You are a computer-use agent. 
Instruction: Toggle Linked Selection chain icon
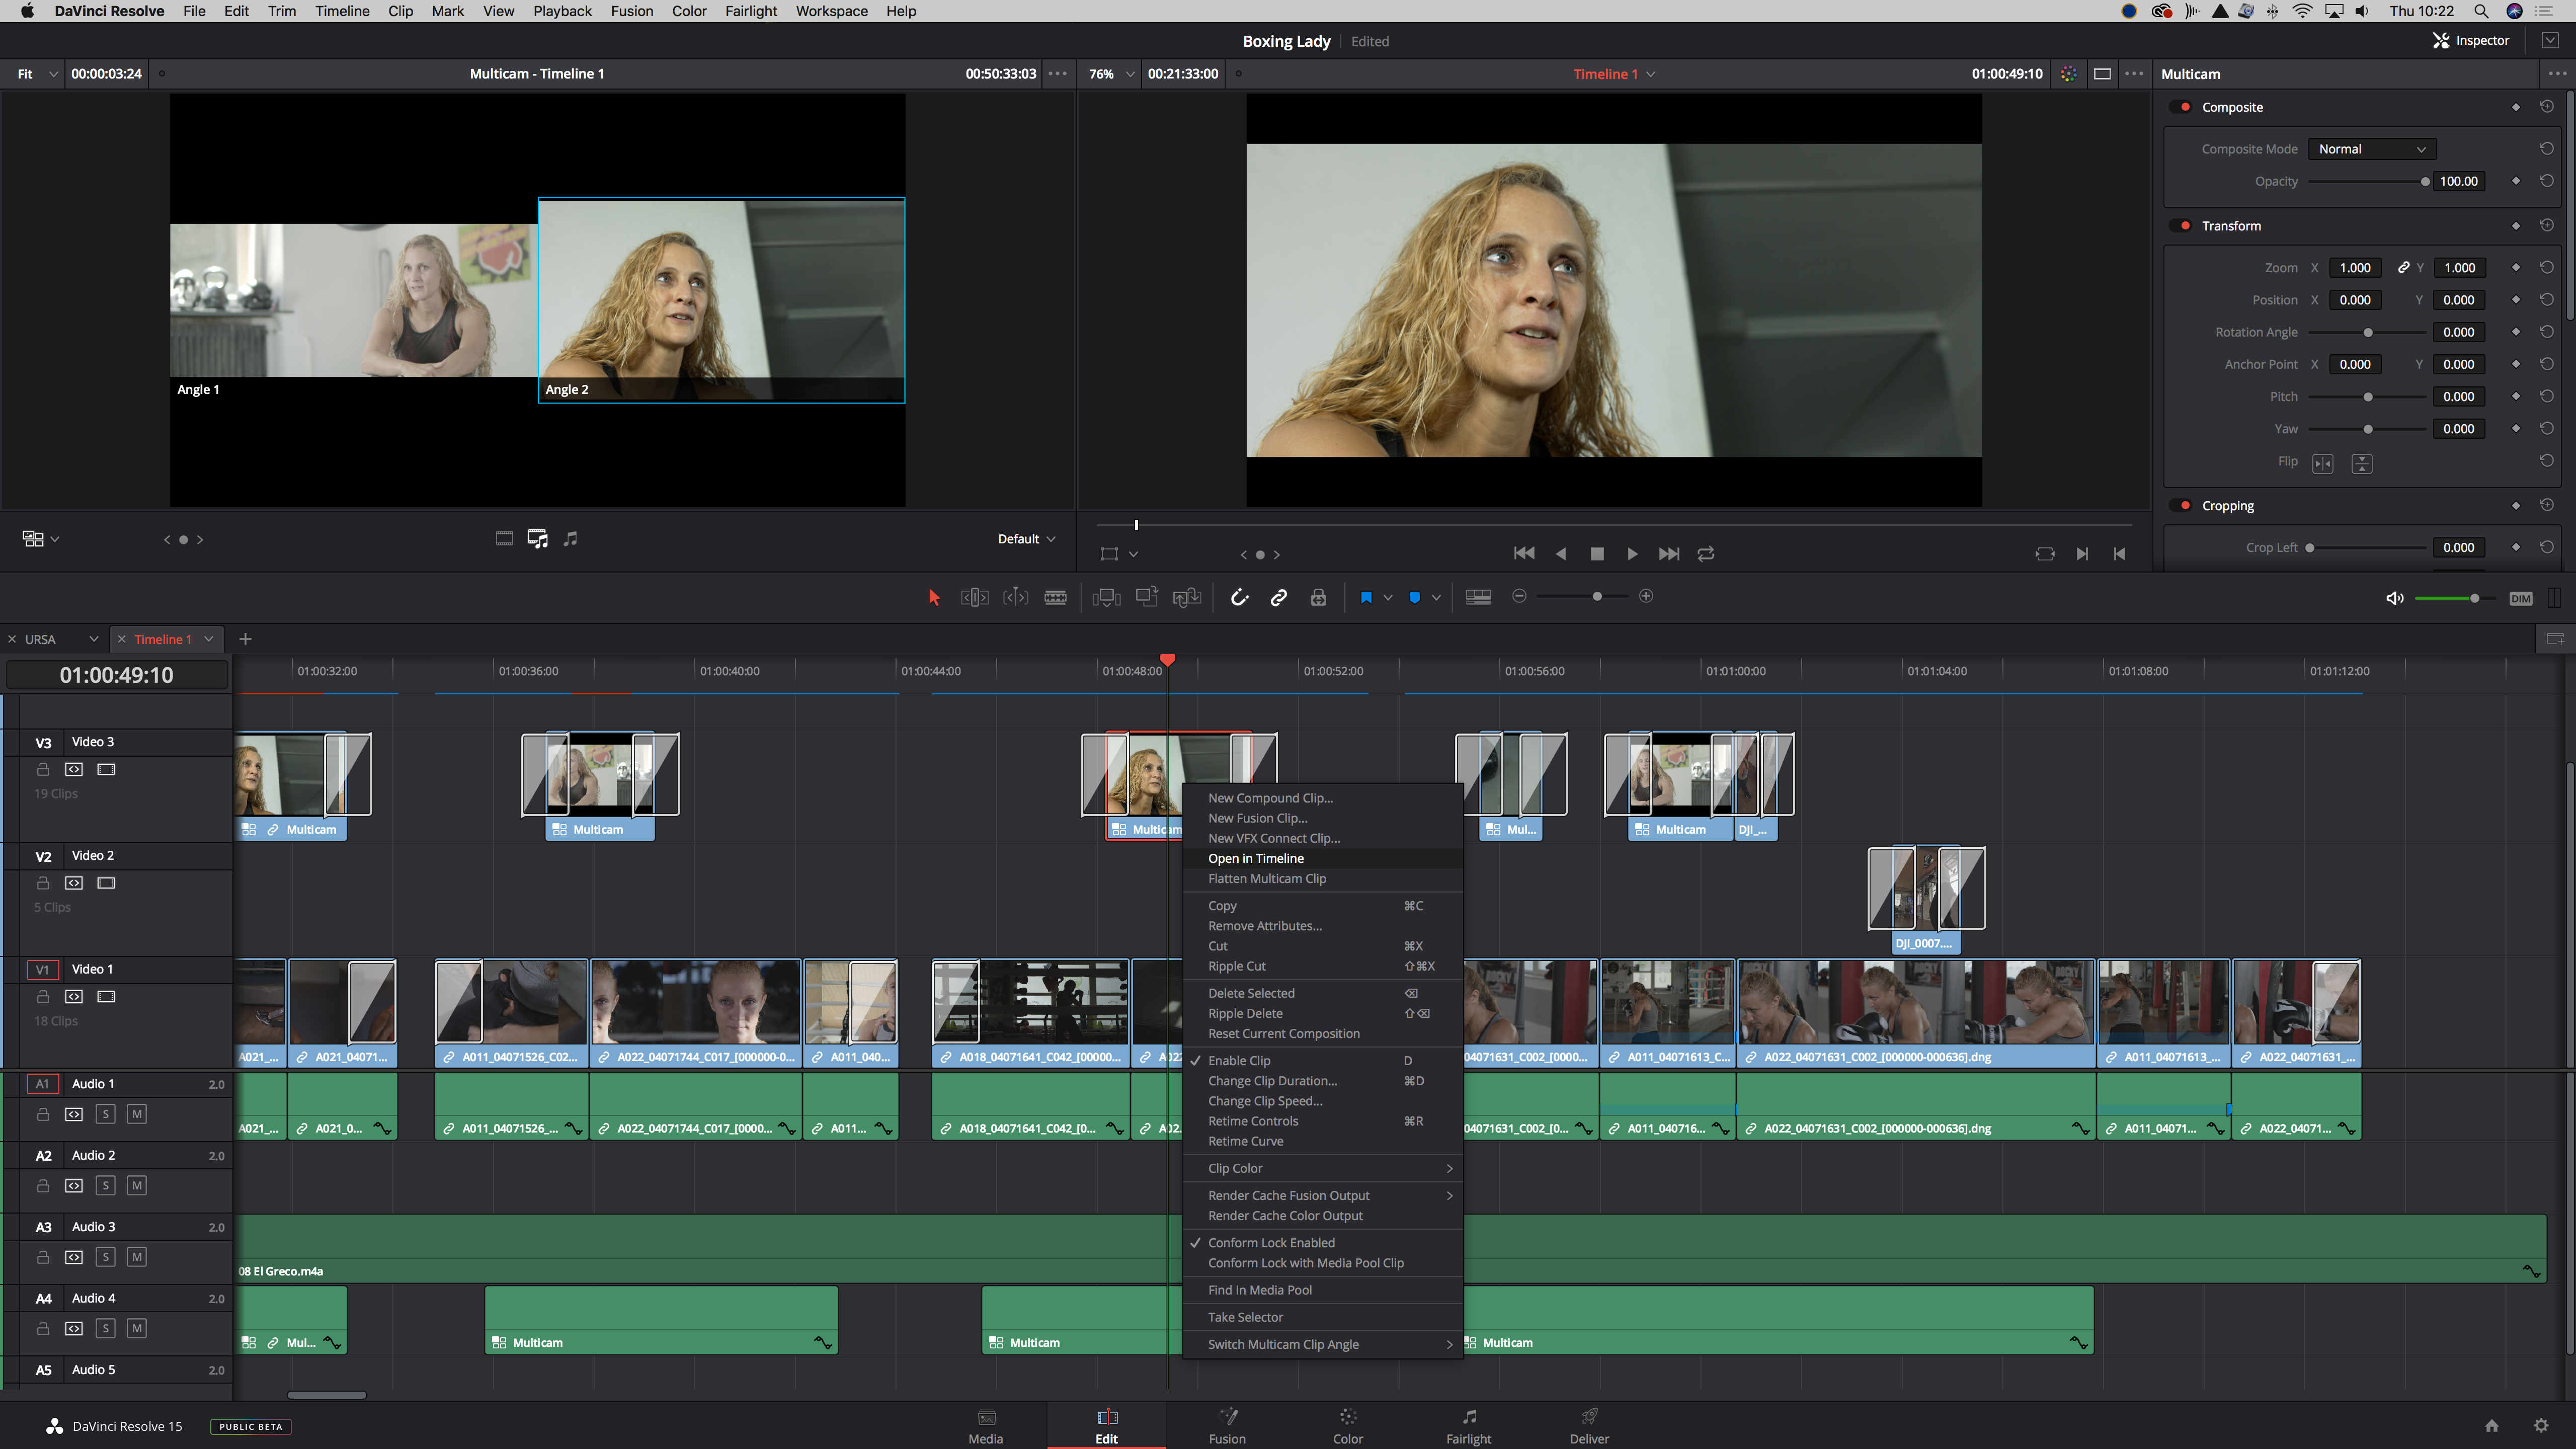1278,597
